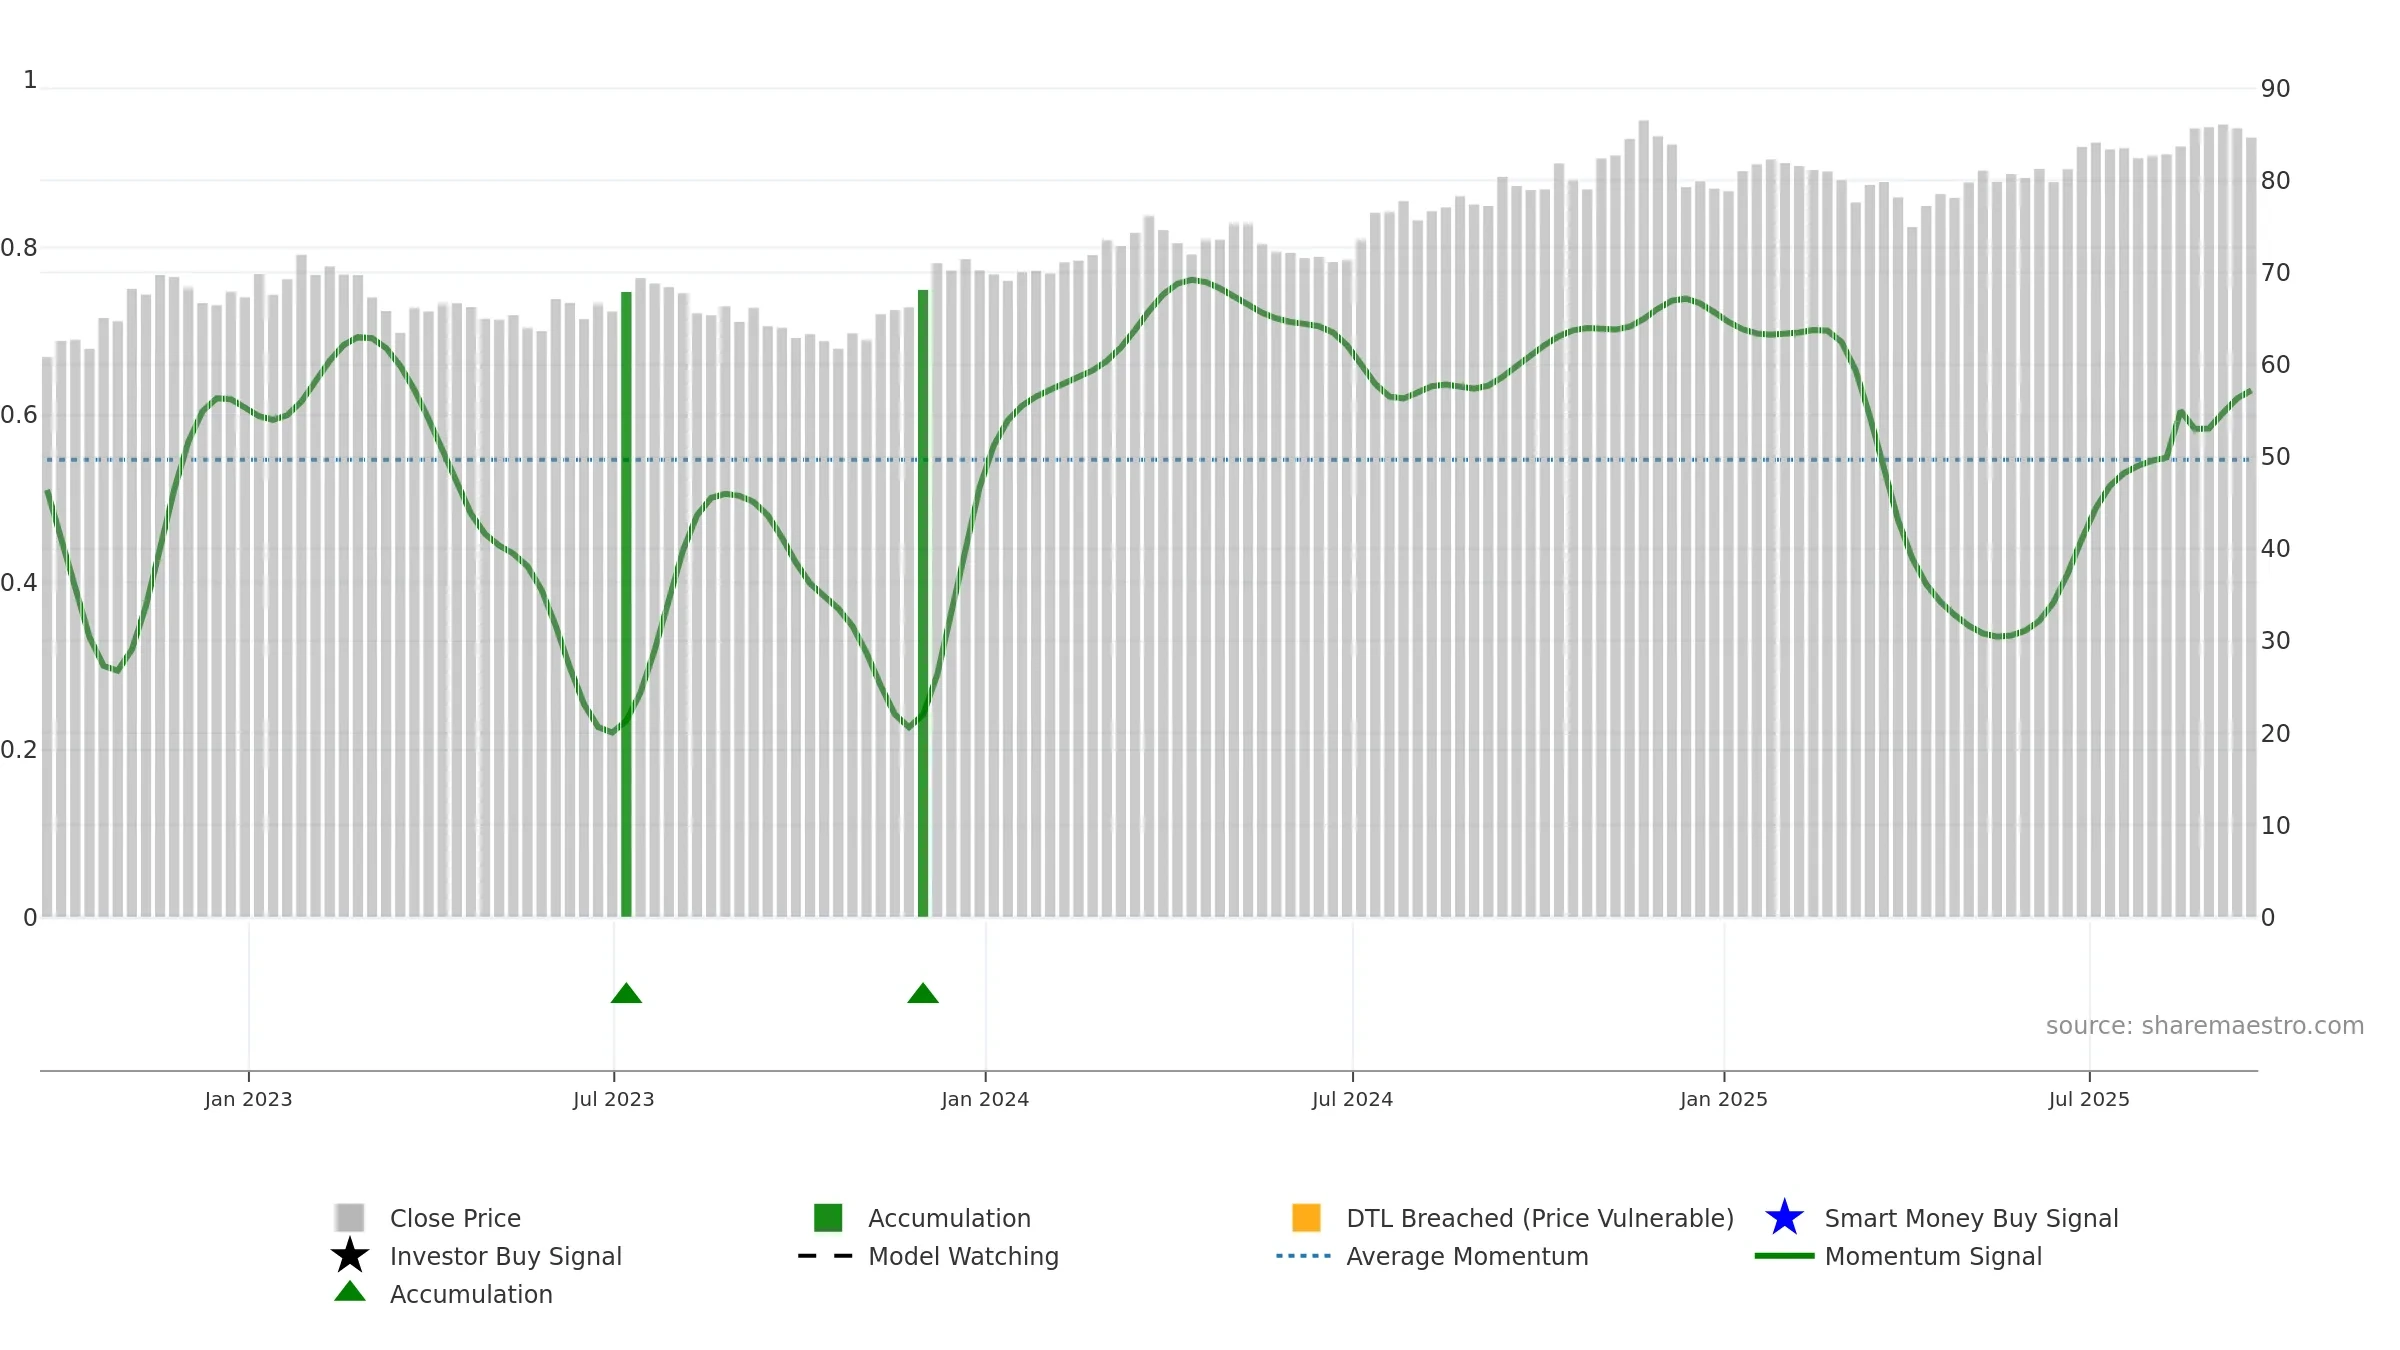Toggle the Close Price legend label
Screen dimensions: 2400x1350
tap(455, 1218)
